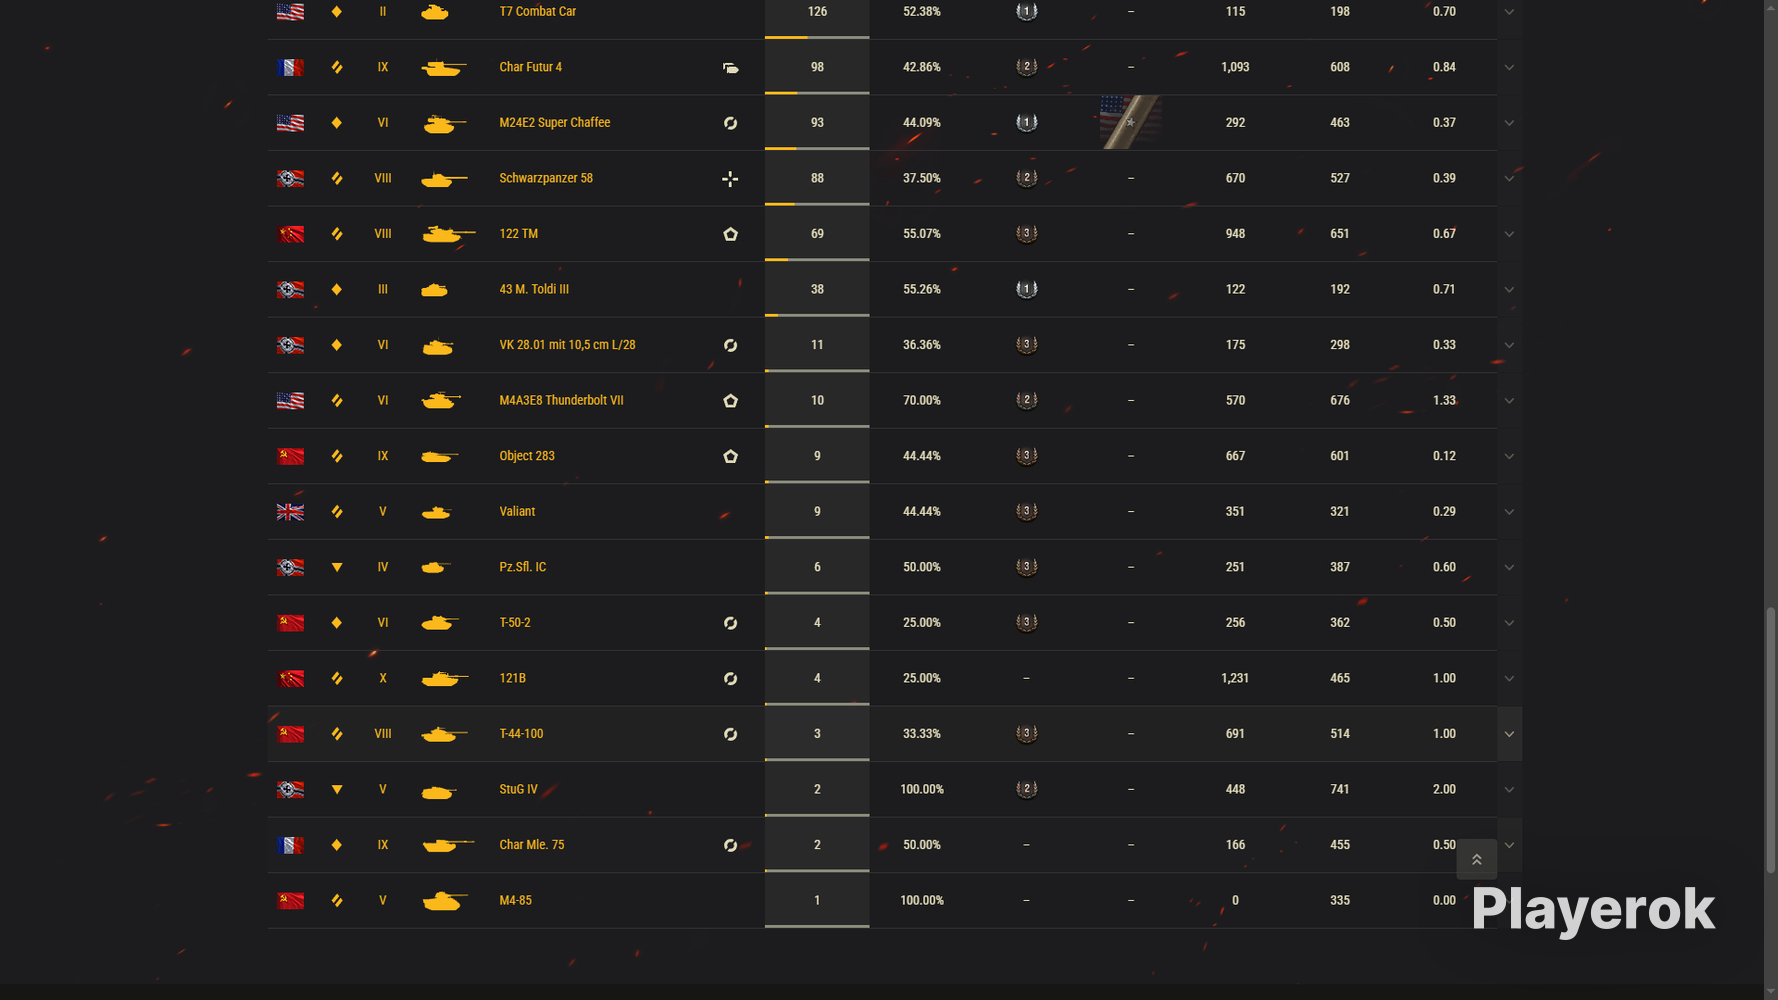Jump to top with the double-chevron button
The width and height of the screenshot is (1778, 1000).
click(x=1476, y=860)
